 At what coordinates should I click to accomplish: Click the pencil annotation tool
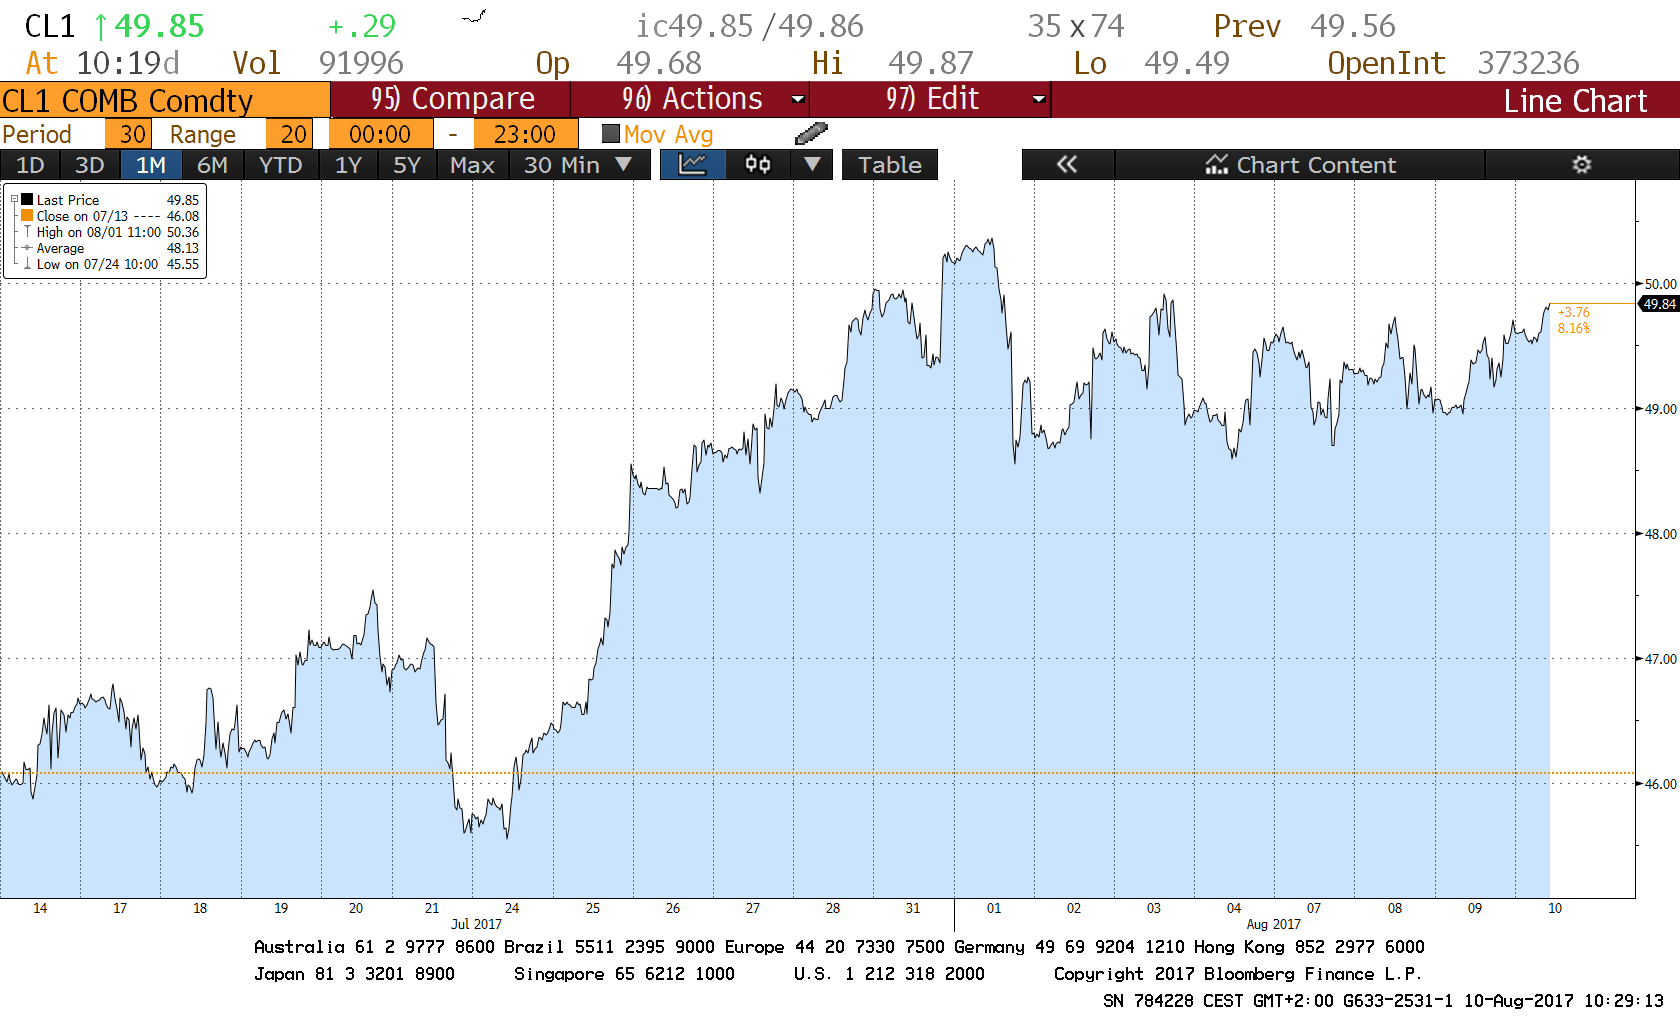click(x=811, y=133)
